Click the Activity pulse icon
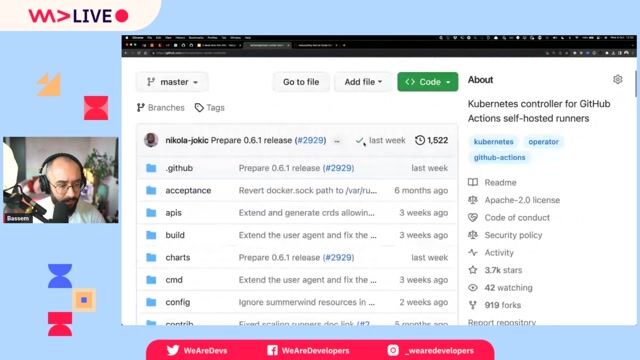This screenshot has width=640, height=360. 473,253
